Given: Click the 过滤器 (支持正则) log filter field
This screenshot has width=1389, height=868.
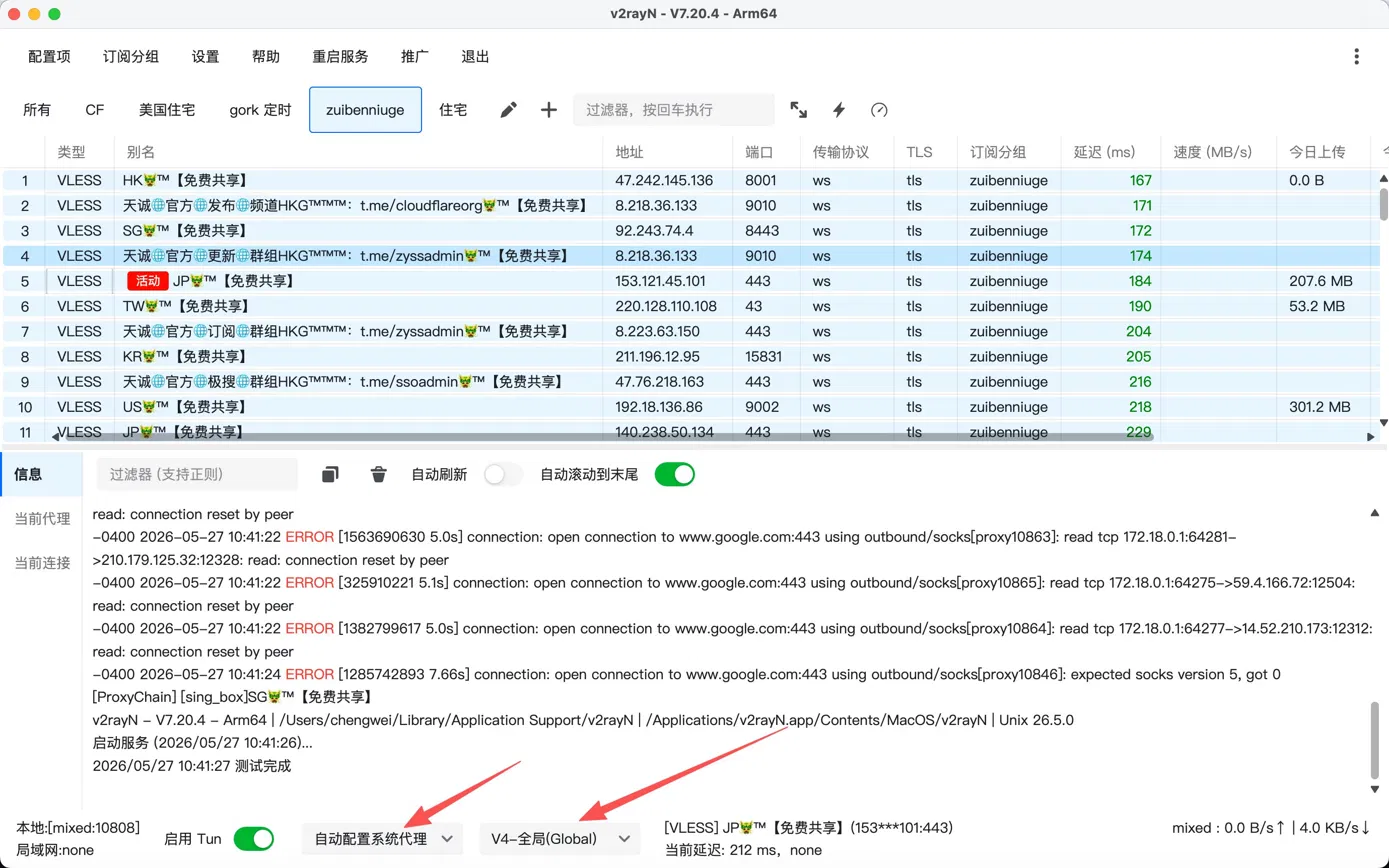Looking at the screenshot, I should coord(197,474).
